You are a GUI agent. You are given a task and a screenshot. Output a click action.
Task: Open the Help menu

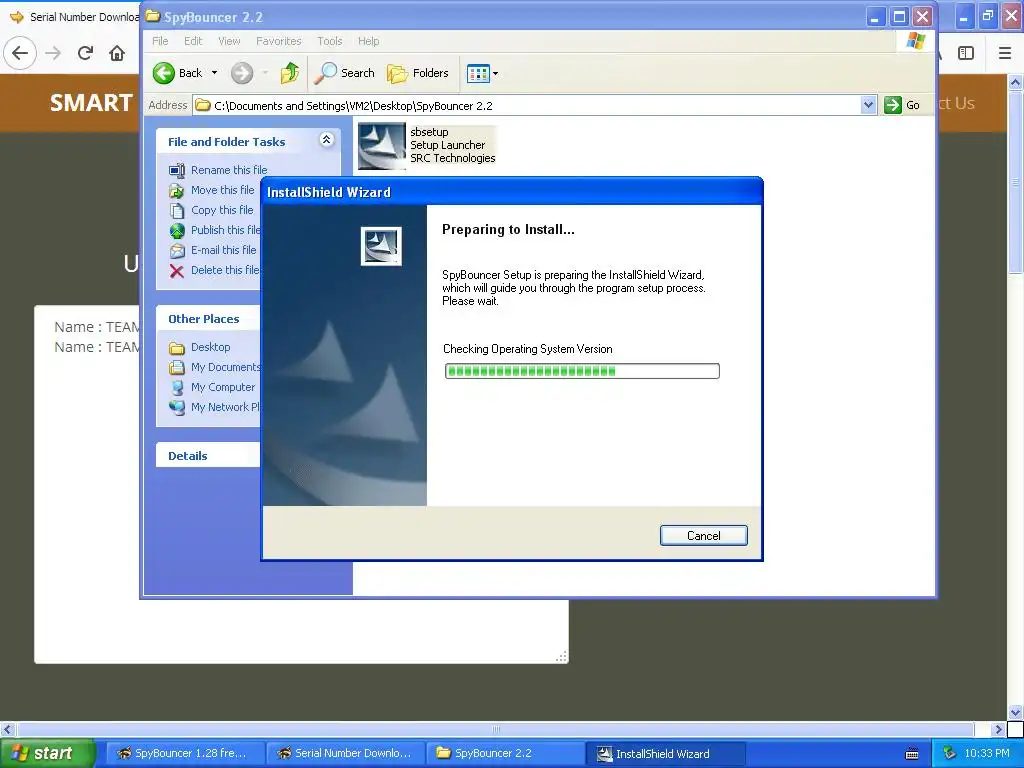[368, 41]
